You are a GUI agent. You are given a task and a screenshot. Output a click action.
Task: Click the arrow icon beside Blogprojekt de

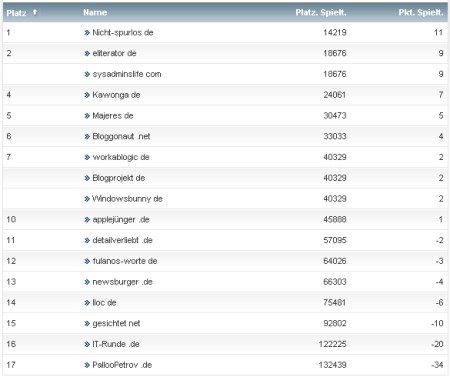pos(87,178)
